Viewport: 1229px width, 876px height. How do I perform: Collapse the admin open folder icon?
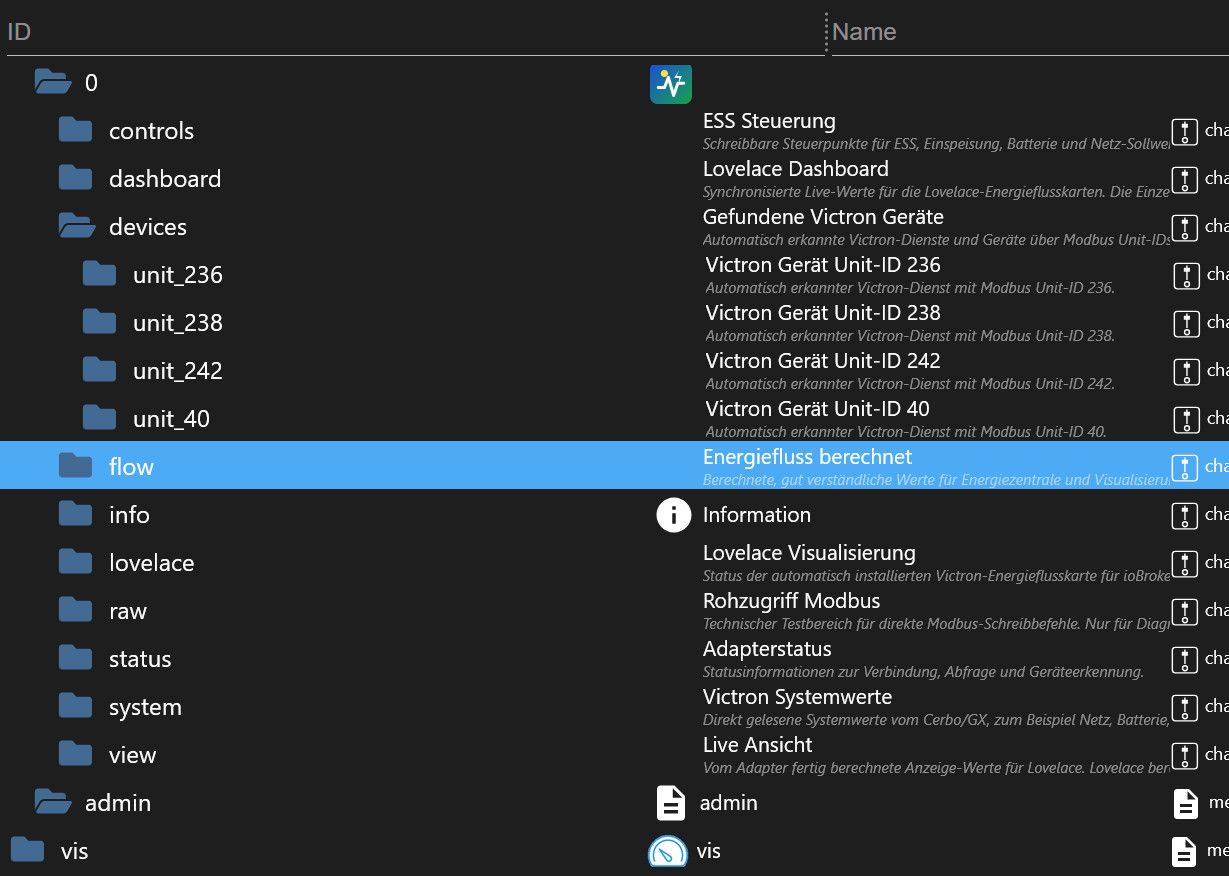pos(52,802)
